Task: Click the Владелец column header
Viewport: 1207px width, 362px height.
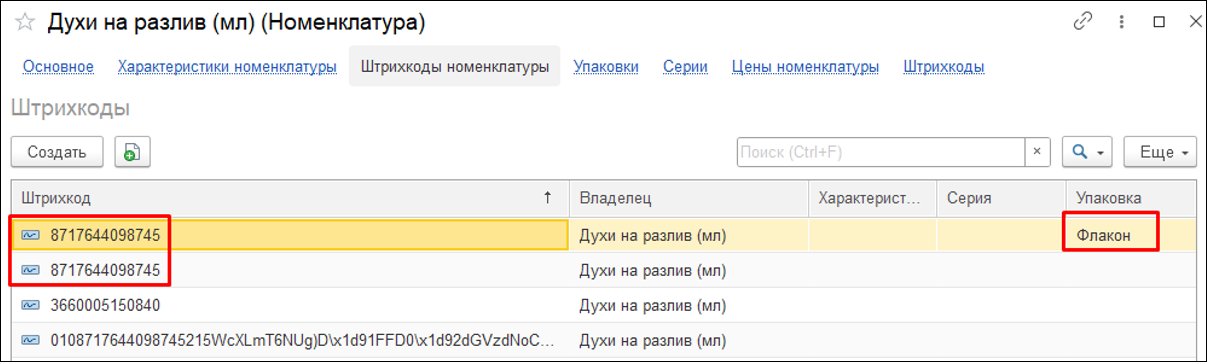Action: 688,198
